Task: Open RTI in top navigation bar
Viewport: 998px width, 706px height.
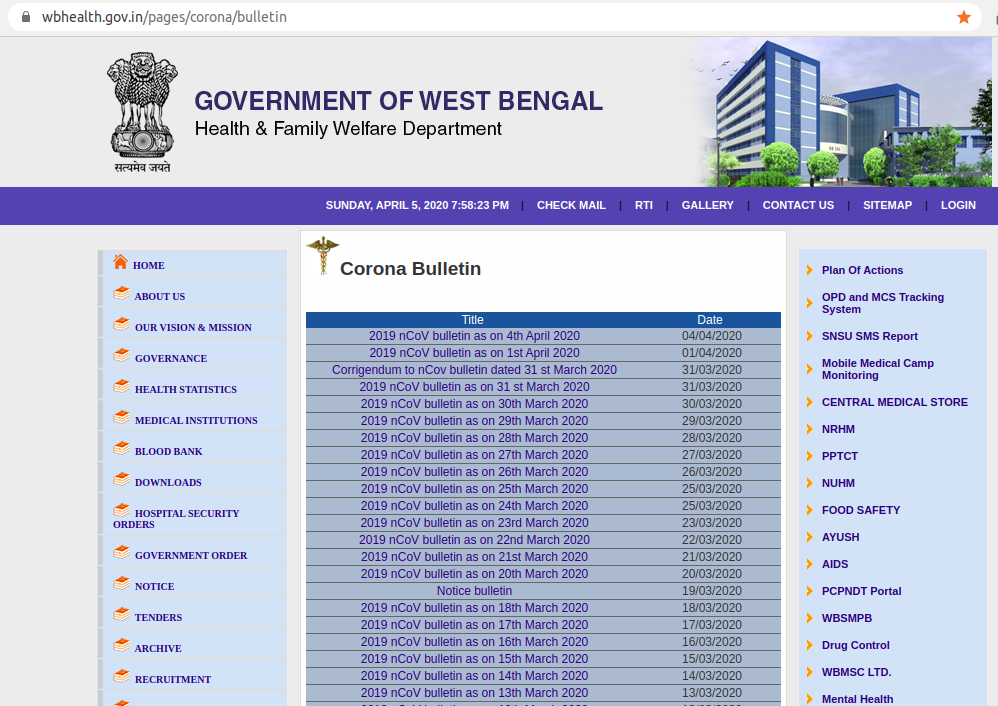Action: click(x=643, y=205)
